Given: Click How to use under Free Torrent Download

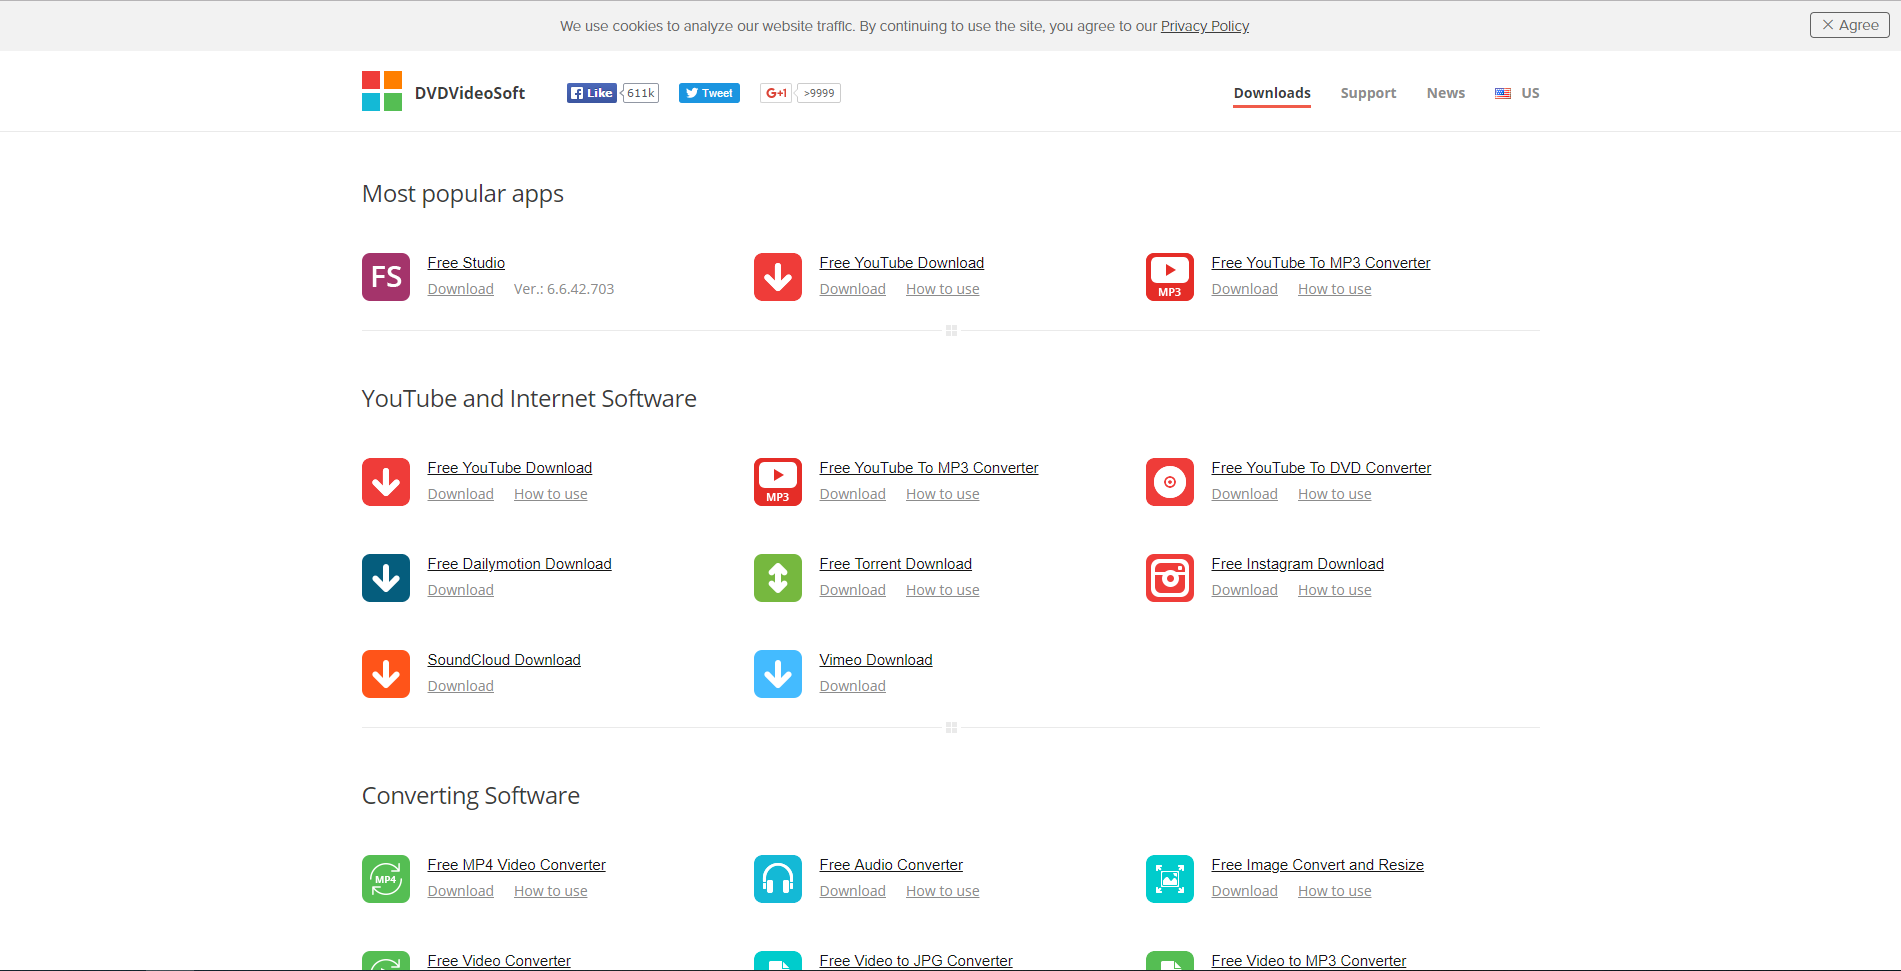Looking at the screenshot, I should (942, 590).
